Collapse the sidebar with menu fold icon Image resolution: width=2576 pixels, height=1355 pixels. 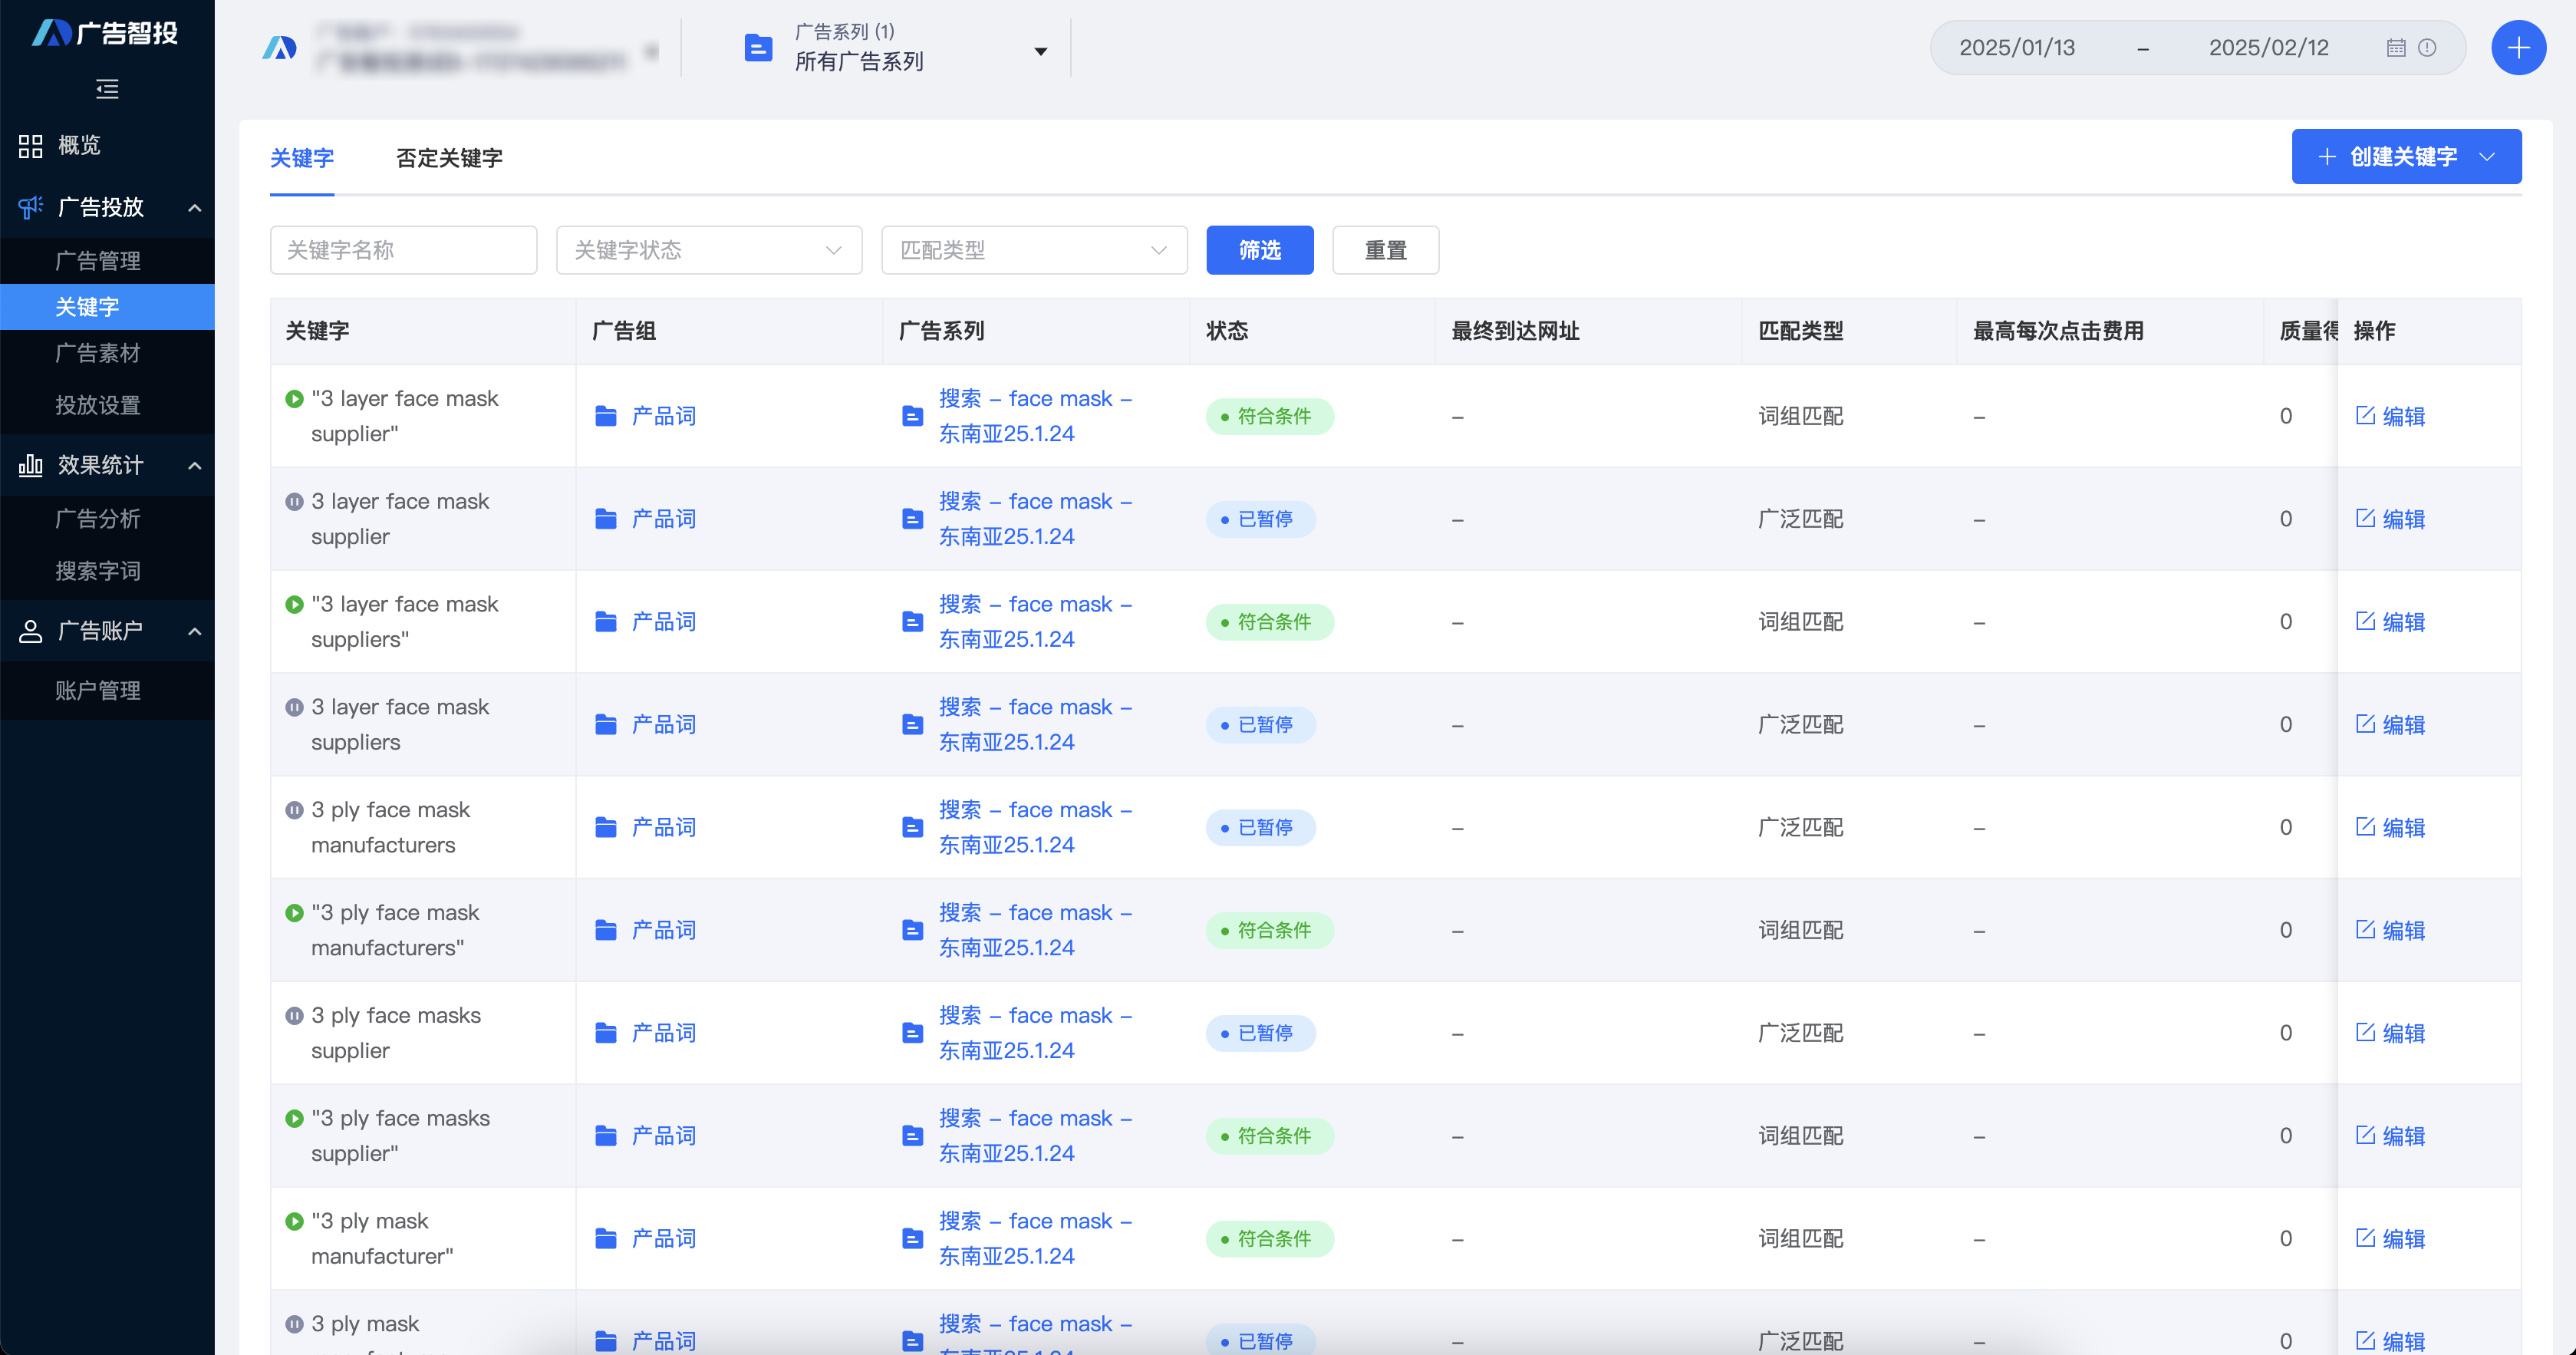pos(107,89)
